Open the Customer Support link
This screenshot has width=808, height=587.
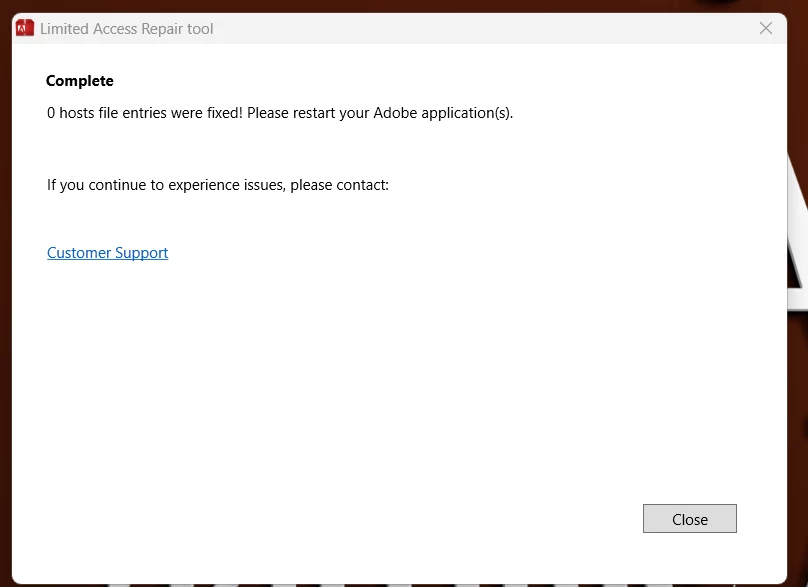[108, 253]
